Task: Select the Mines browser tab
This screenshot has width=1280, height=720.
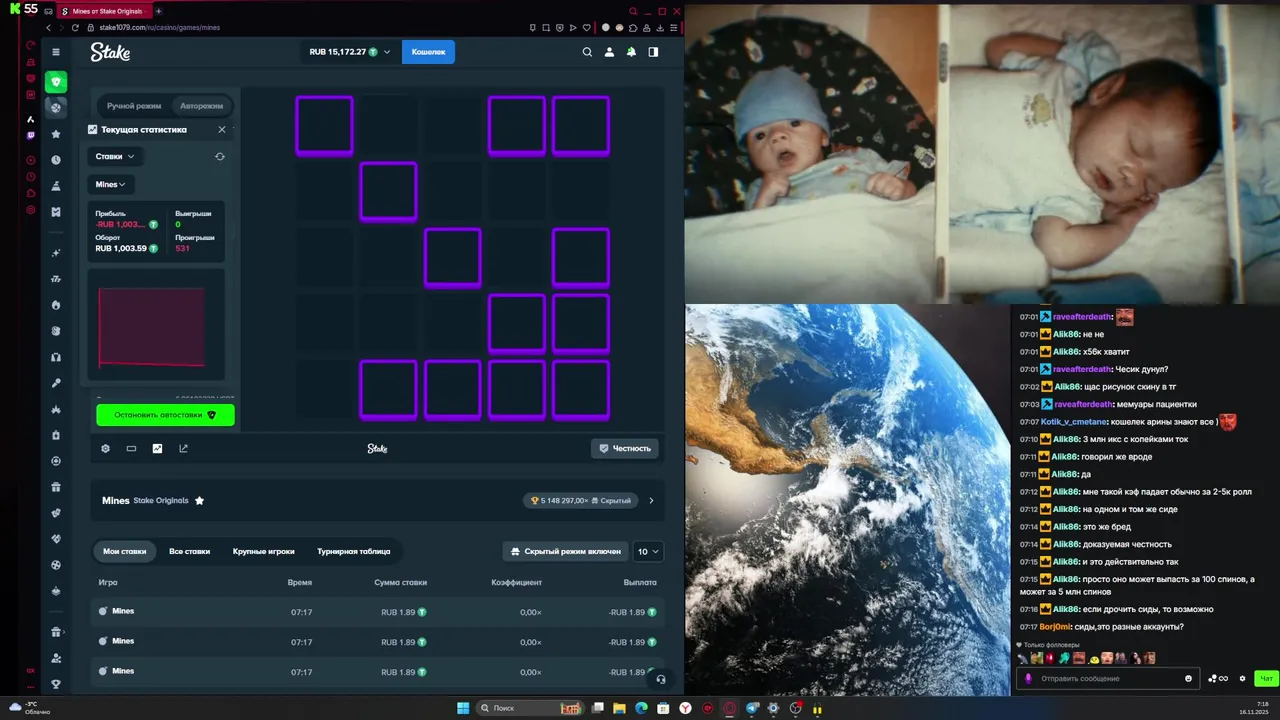Action: coord(104,11)
